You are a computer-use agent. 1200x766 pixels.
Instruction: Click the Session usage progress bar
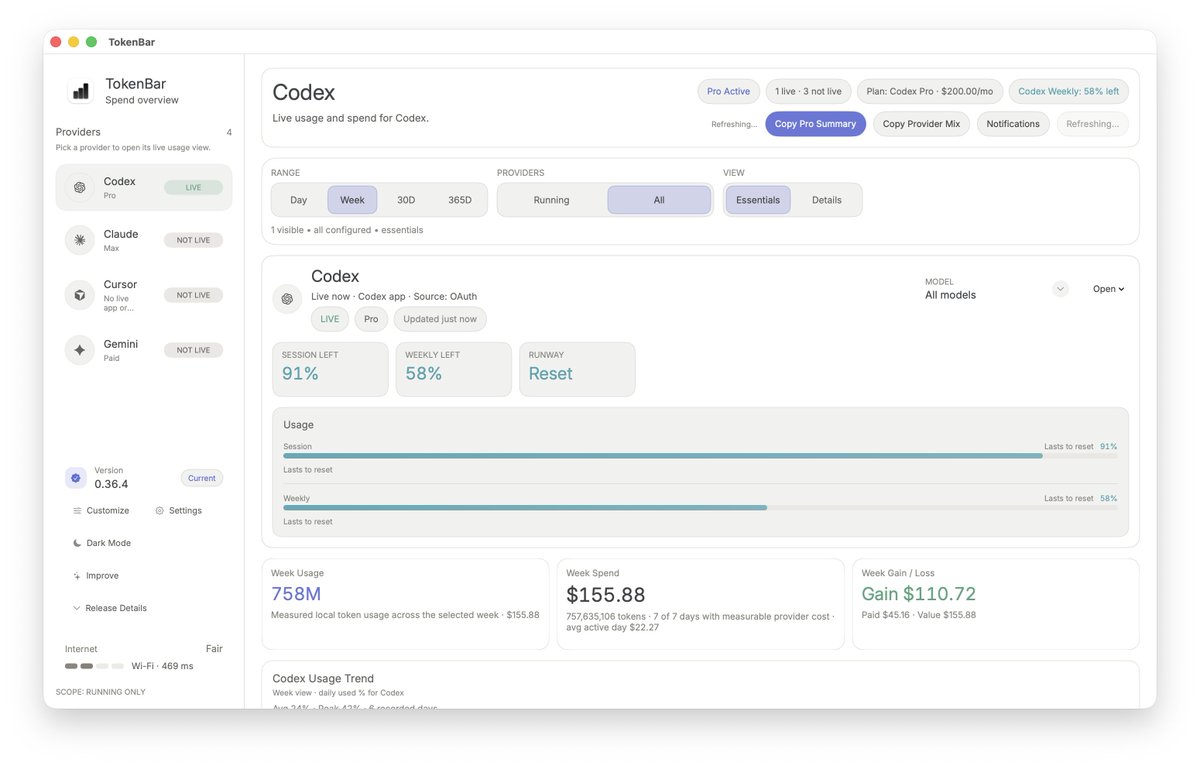pos(701,456)
